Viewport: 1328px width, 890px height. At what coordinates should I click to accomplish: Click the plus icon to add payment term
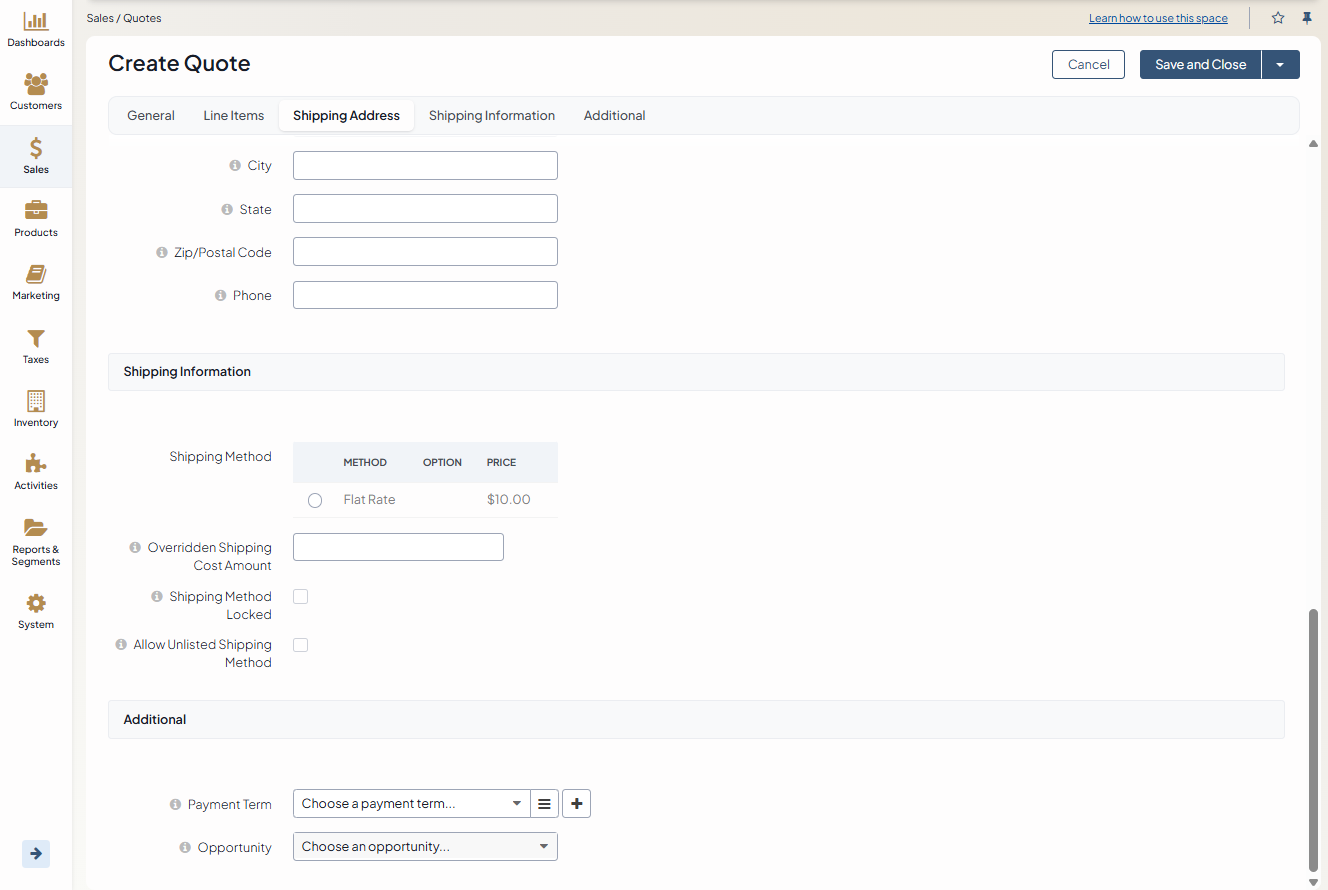click(x=576, y=803)
